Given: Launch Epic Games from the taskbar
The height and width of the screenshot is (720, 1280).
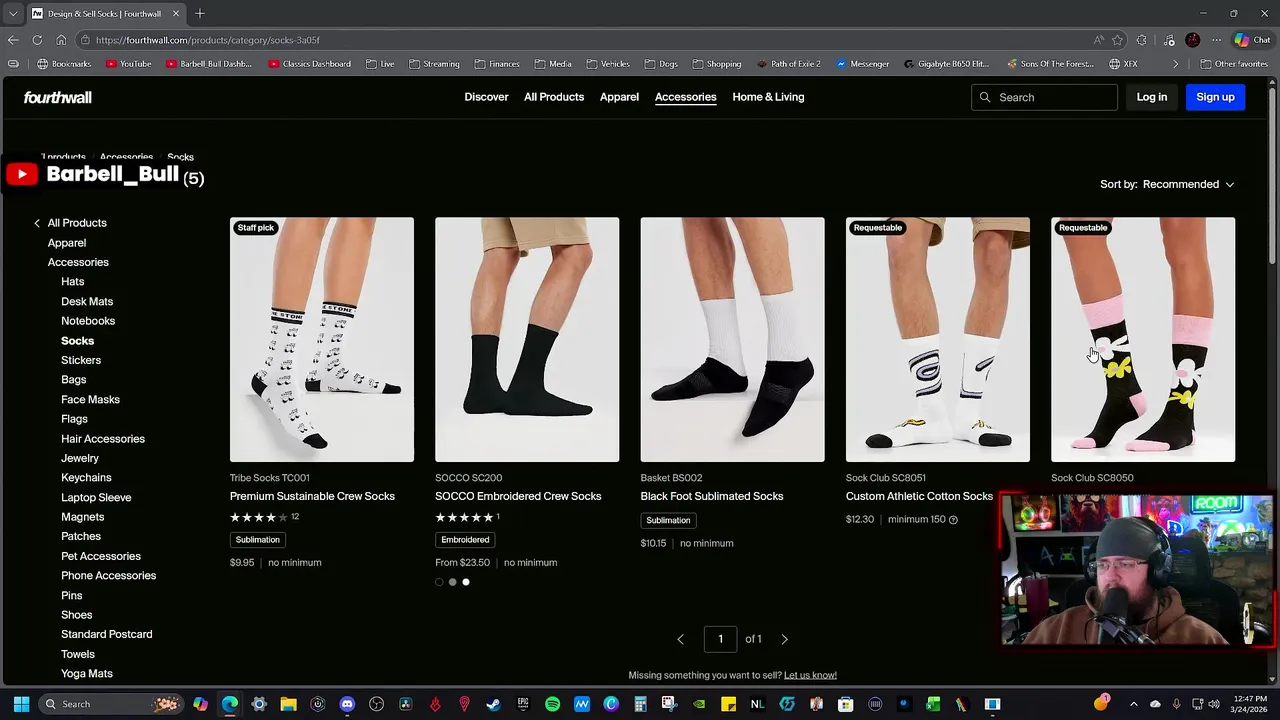Looking at the screenshot, I should tap(523, 704).
